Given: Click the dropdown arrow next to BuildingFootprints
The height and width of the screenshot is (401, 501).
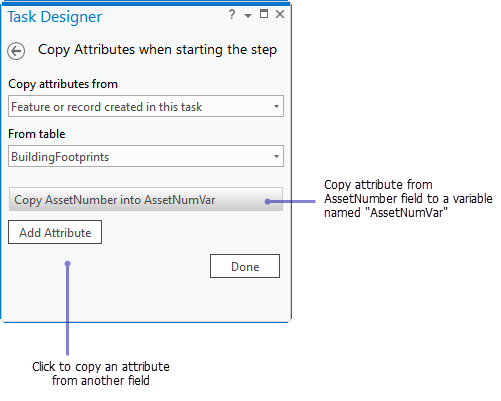Looking at the screenshot, I should 276,156.
